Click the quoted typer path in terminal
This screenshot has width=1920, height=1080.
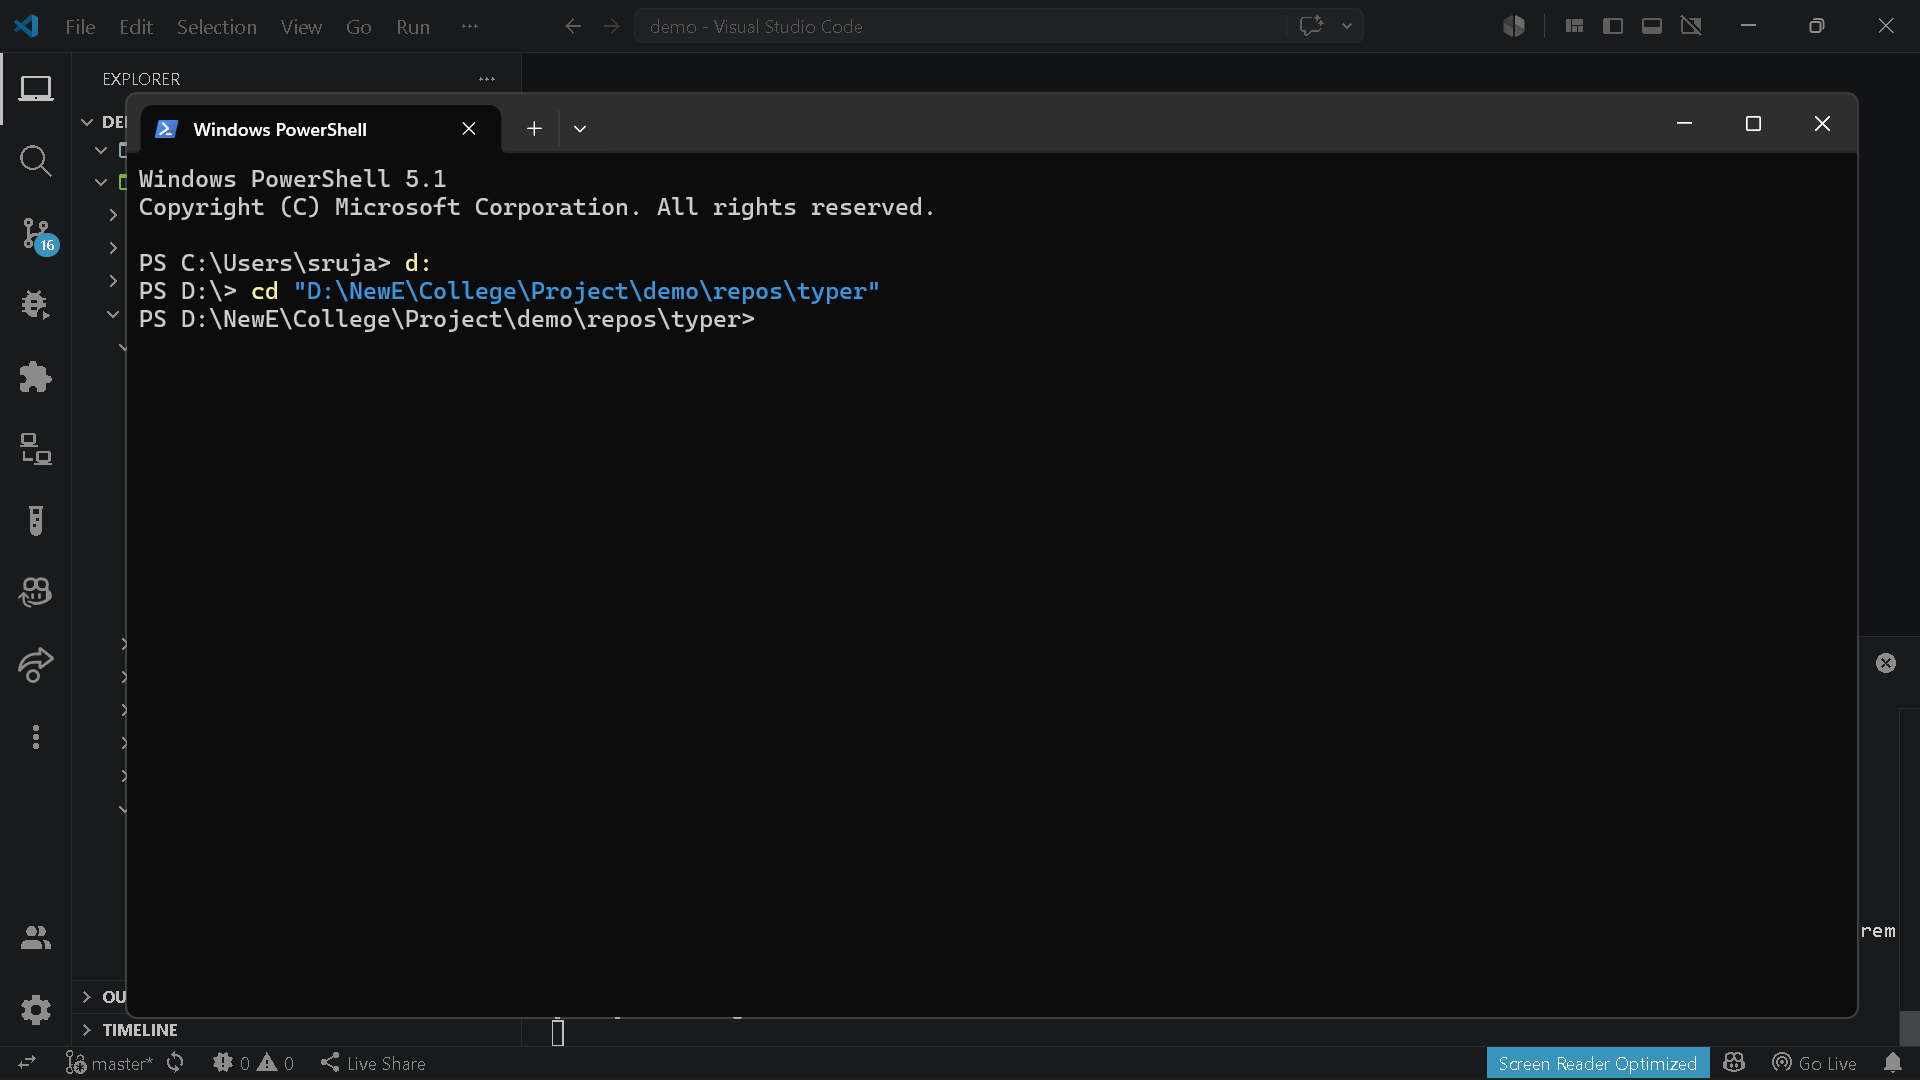(x=587, y=291)
